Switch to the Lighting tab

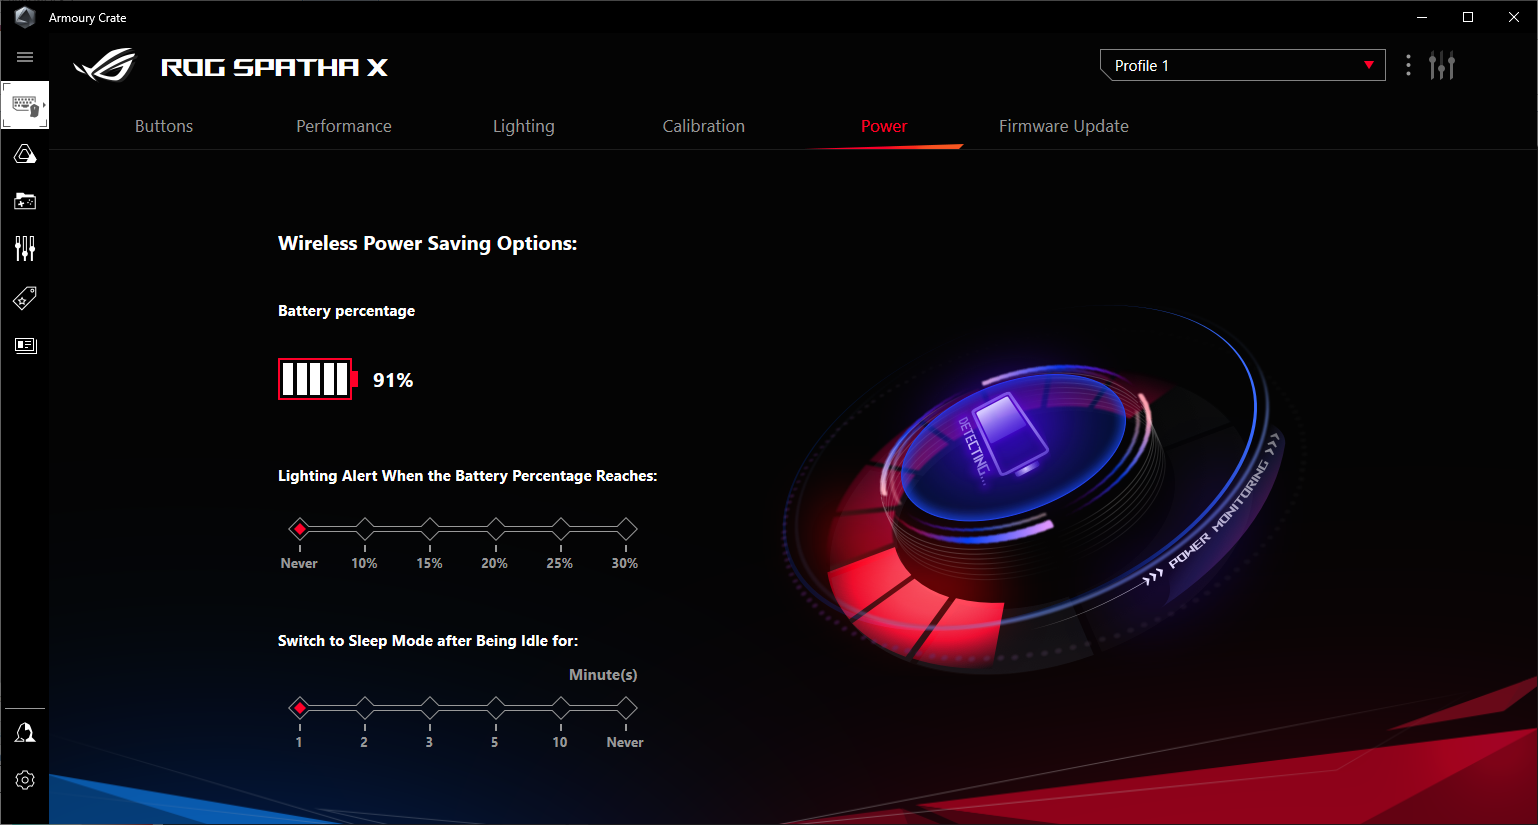tap(524, 126)
